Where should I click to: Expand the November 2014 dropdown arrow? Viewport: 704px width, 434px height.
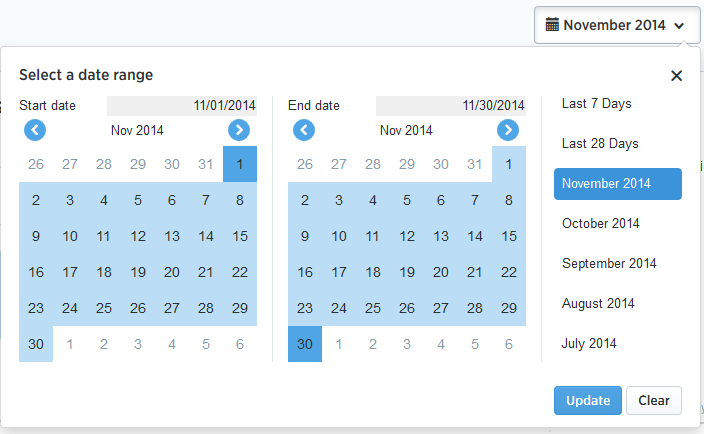[679, 26]
